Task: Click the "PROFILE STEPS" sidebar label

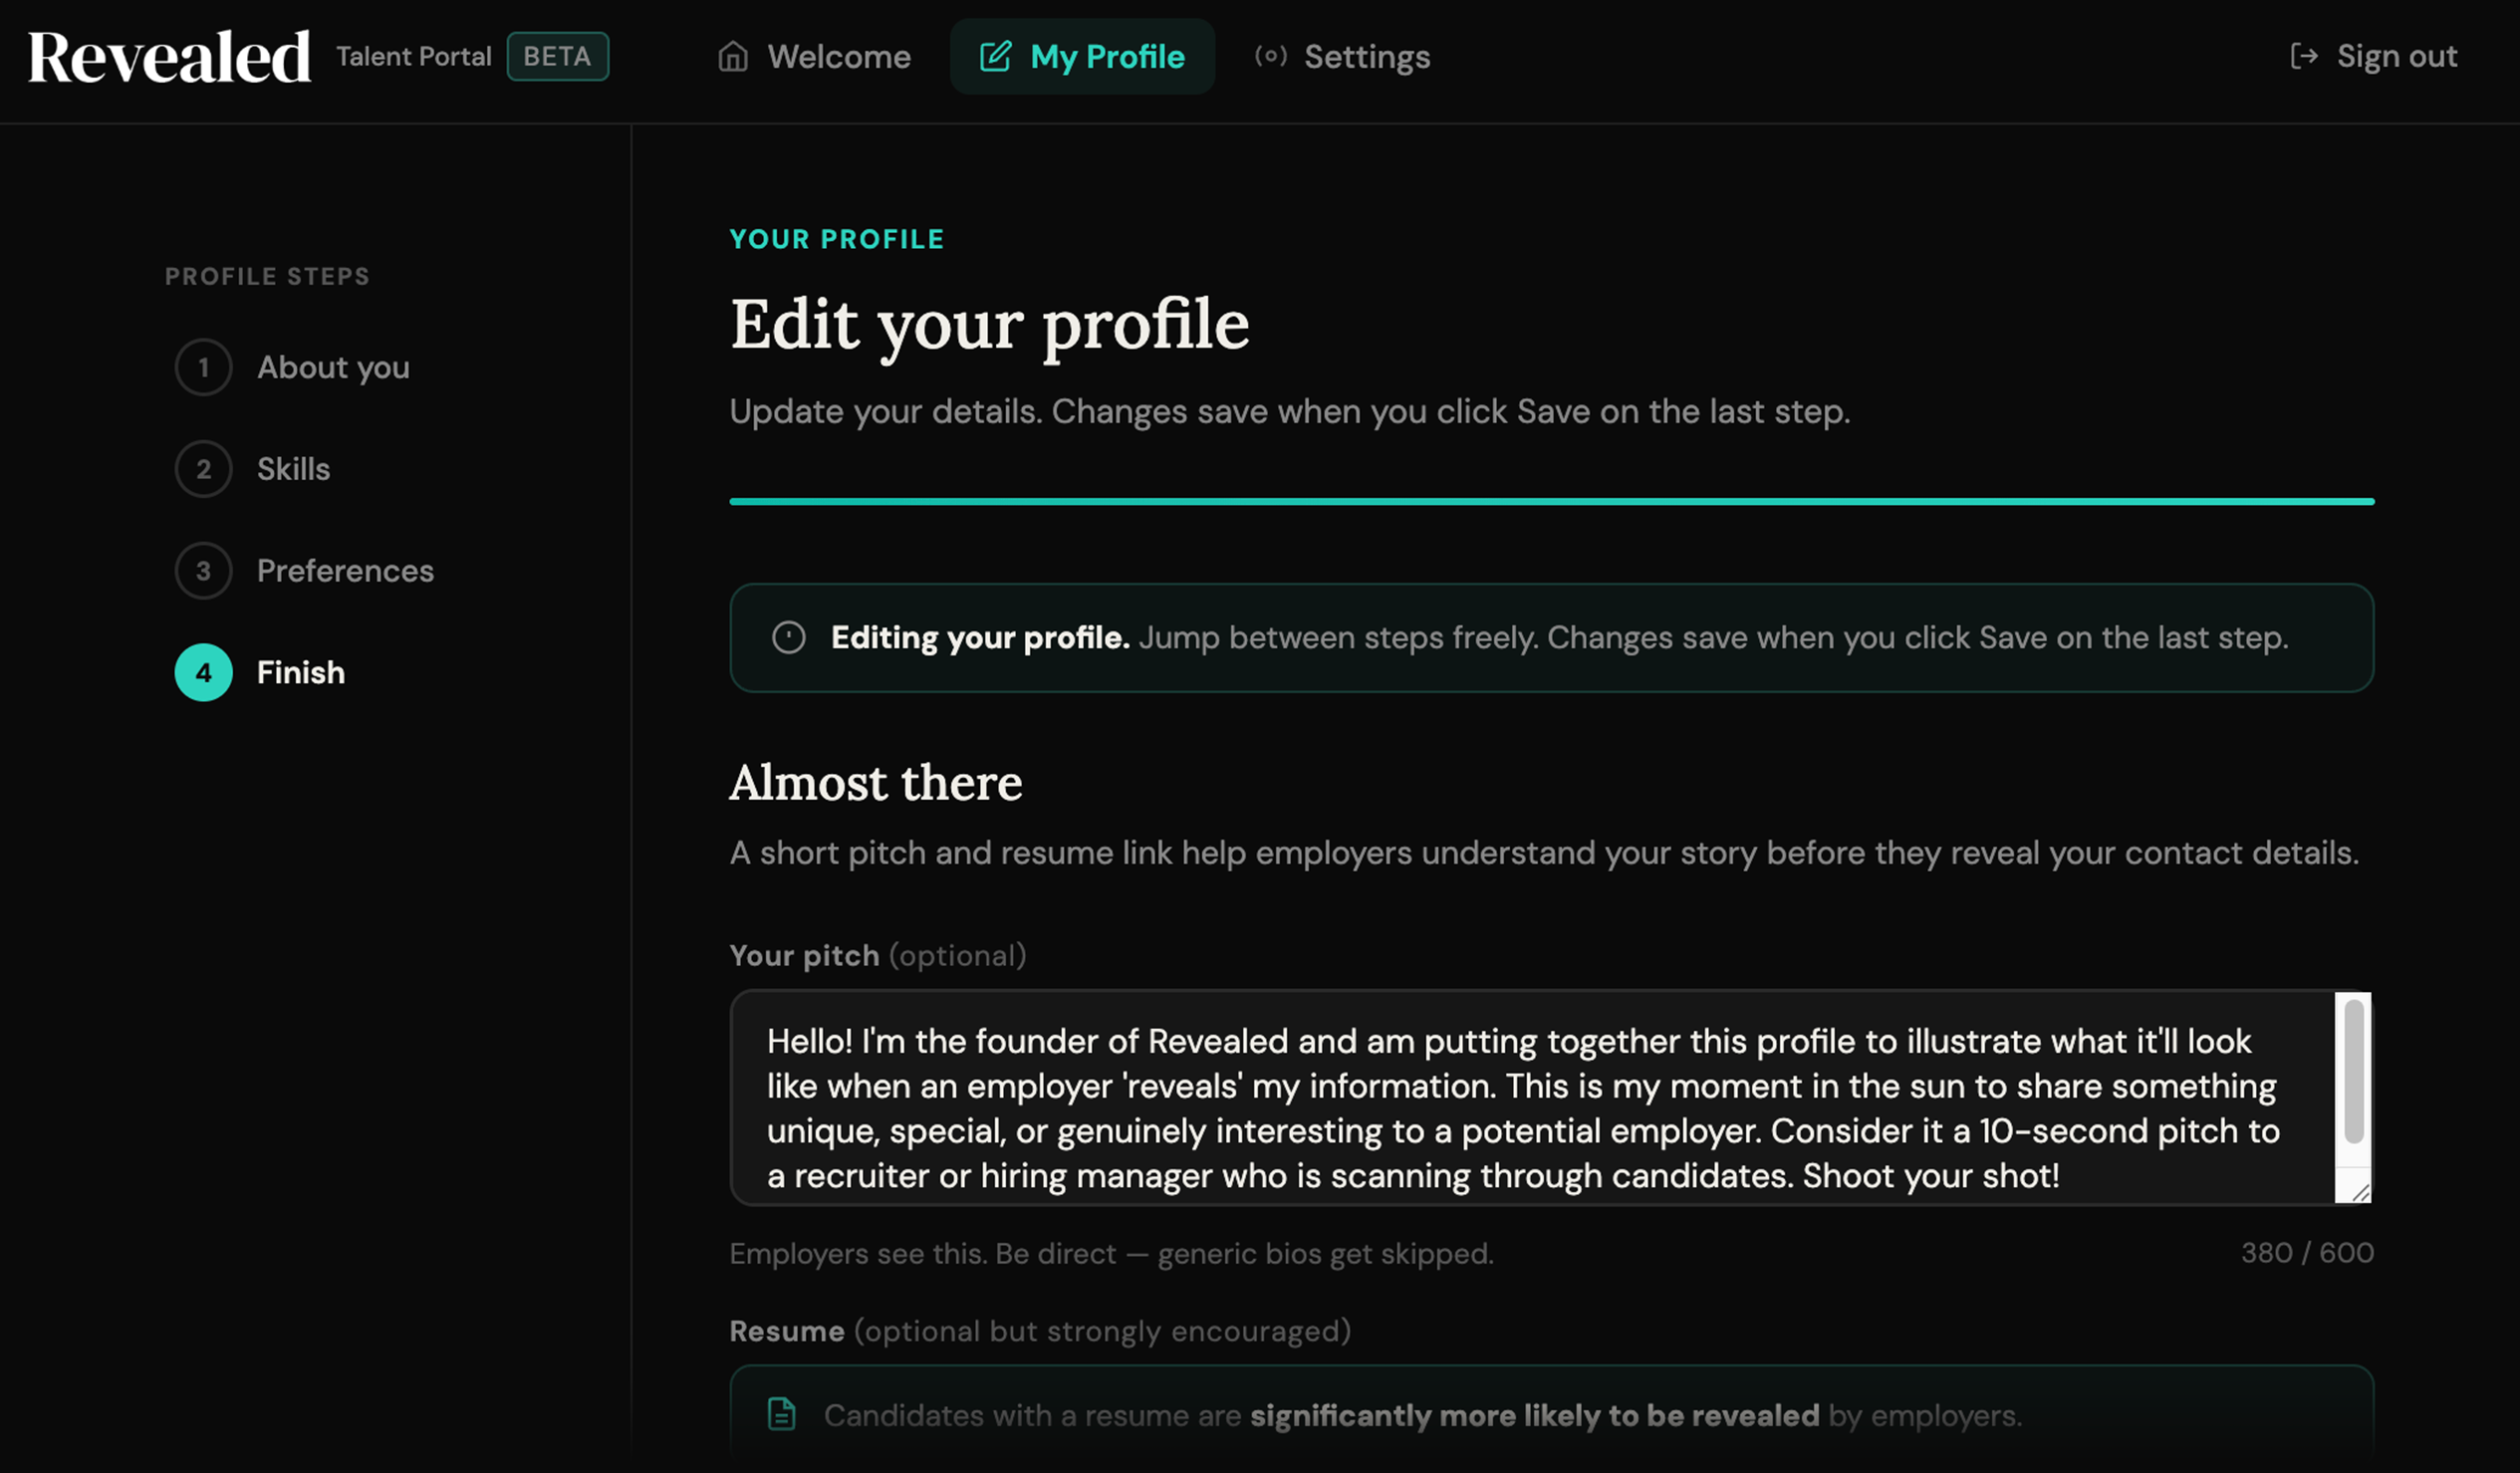Action: click(267, 277)
